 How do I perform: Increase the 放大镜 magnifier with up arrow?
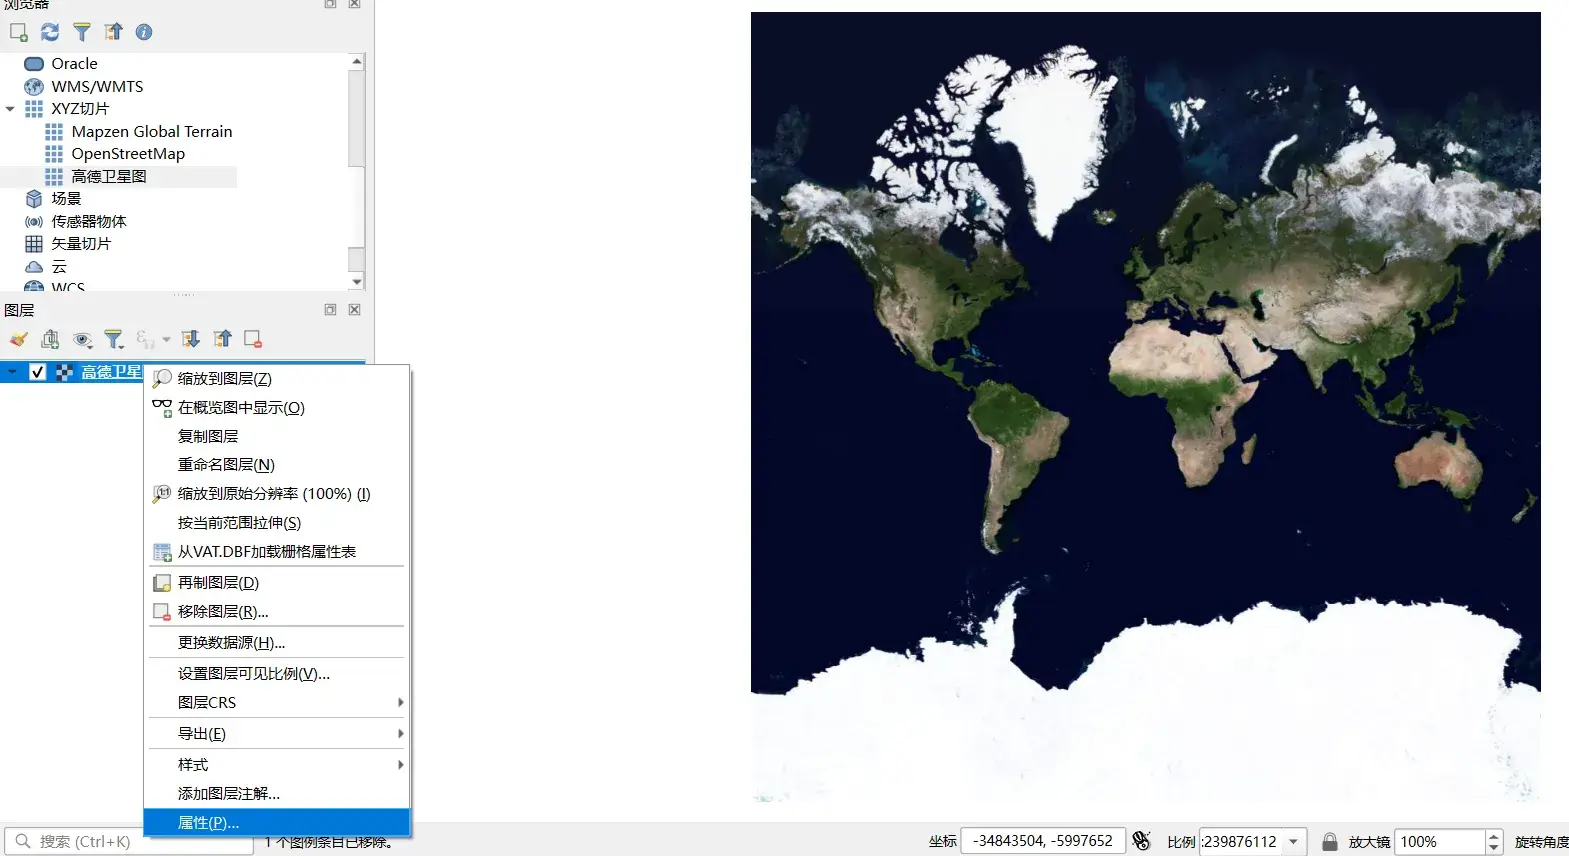tap(1494, 836)
